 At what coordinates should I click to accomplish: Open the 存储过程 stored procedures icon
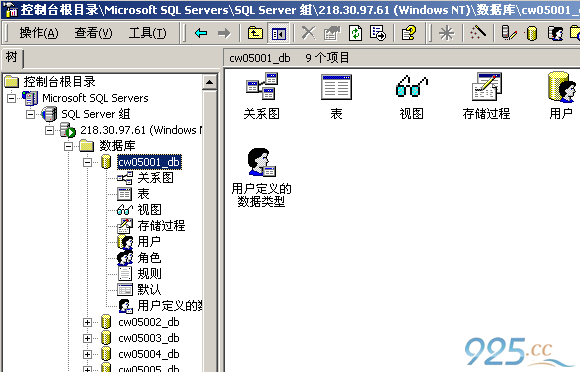click(486, 86)
